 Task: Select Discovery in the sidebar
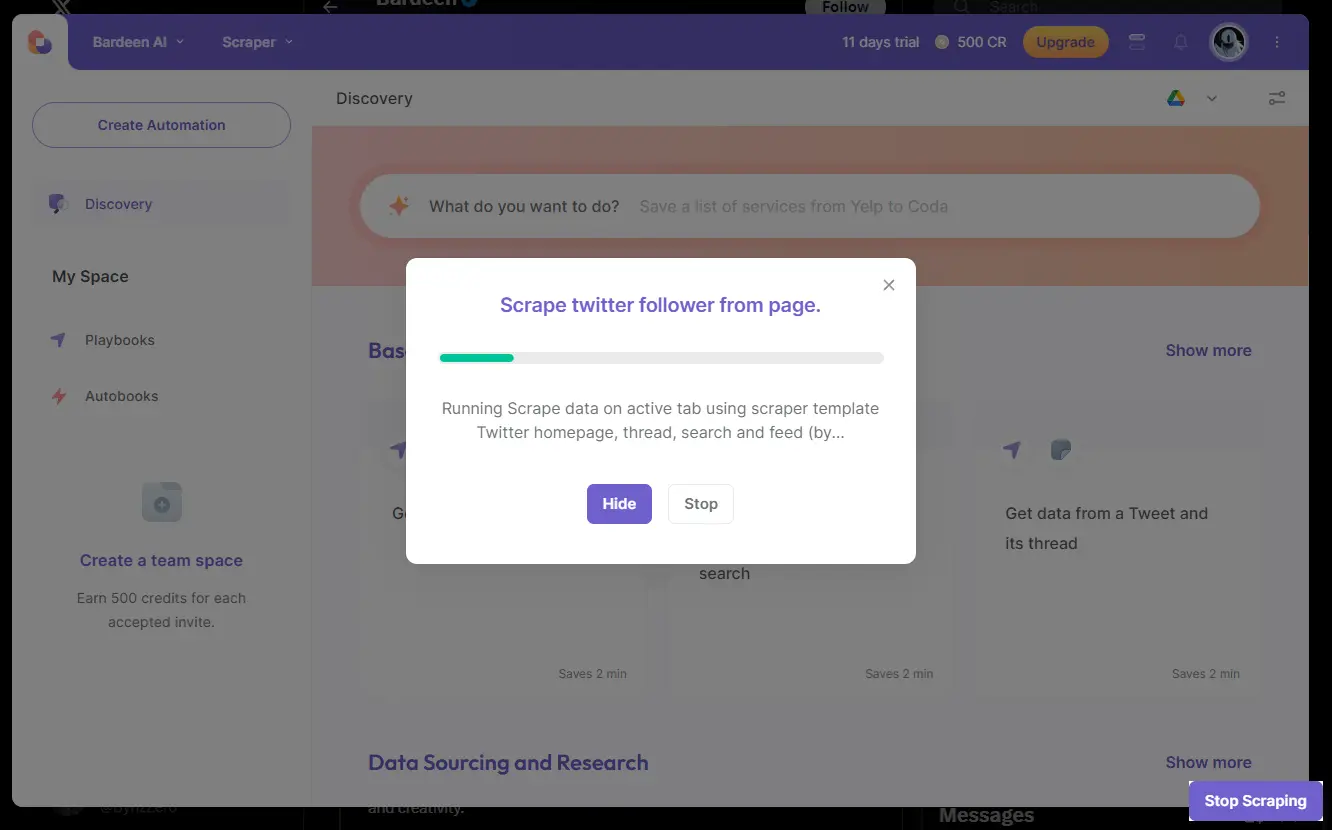tap(161, 204)
